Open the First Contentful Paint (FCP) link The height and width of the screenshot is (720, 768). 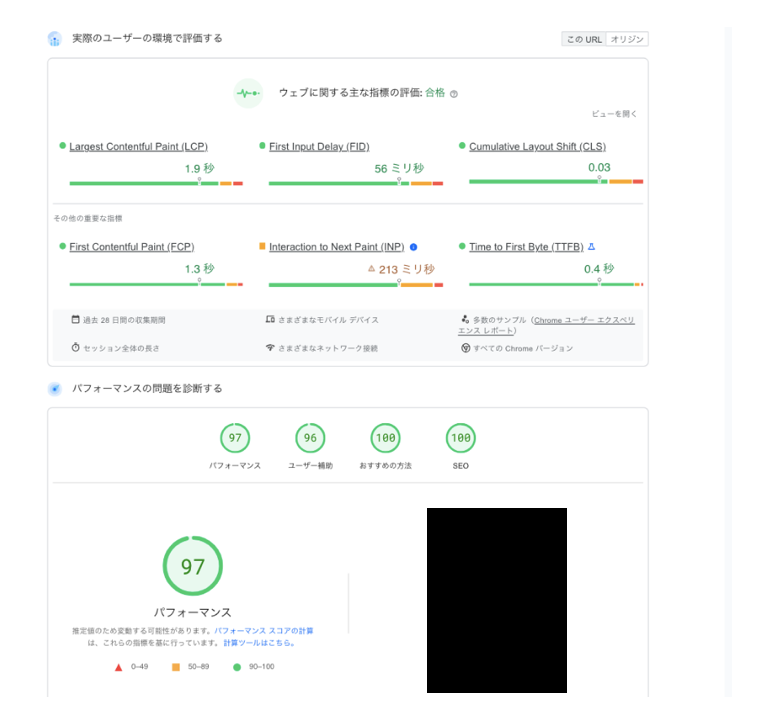pyautogui.click(x=132, y=247)
